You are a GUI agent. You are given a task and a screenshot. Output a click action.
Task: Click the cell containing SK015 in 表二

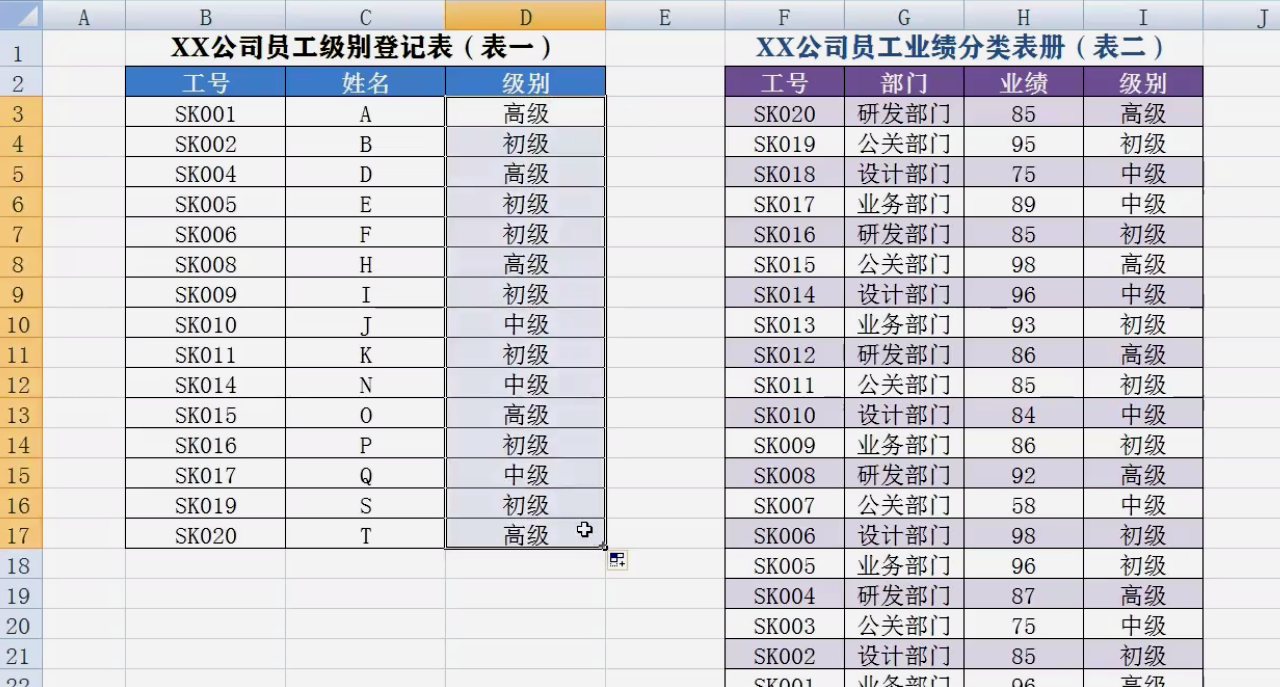pyautogui.click(x=783, y=263)
